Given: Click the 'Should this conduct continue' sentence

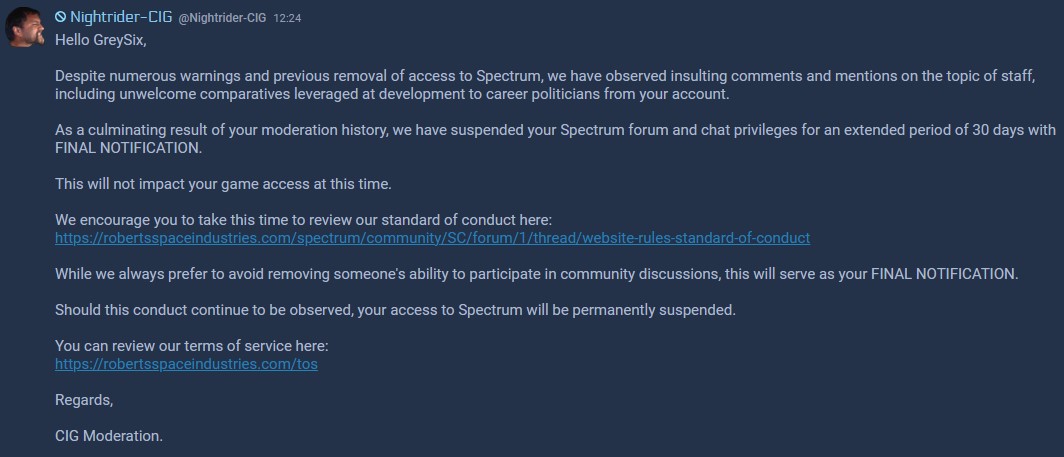Looking at the screenshot, I should 395,310.
